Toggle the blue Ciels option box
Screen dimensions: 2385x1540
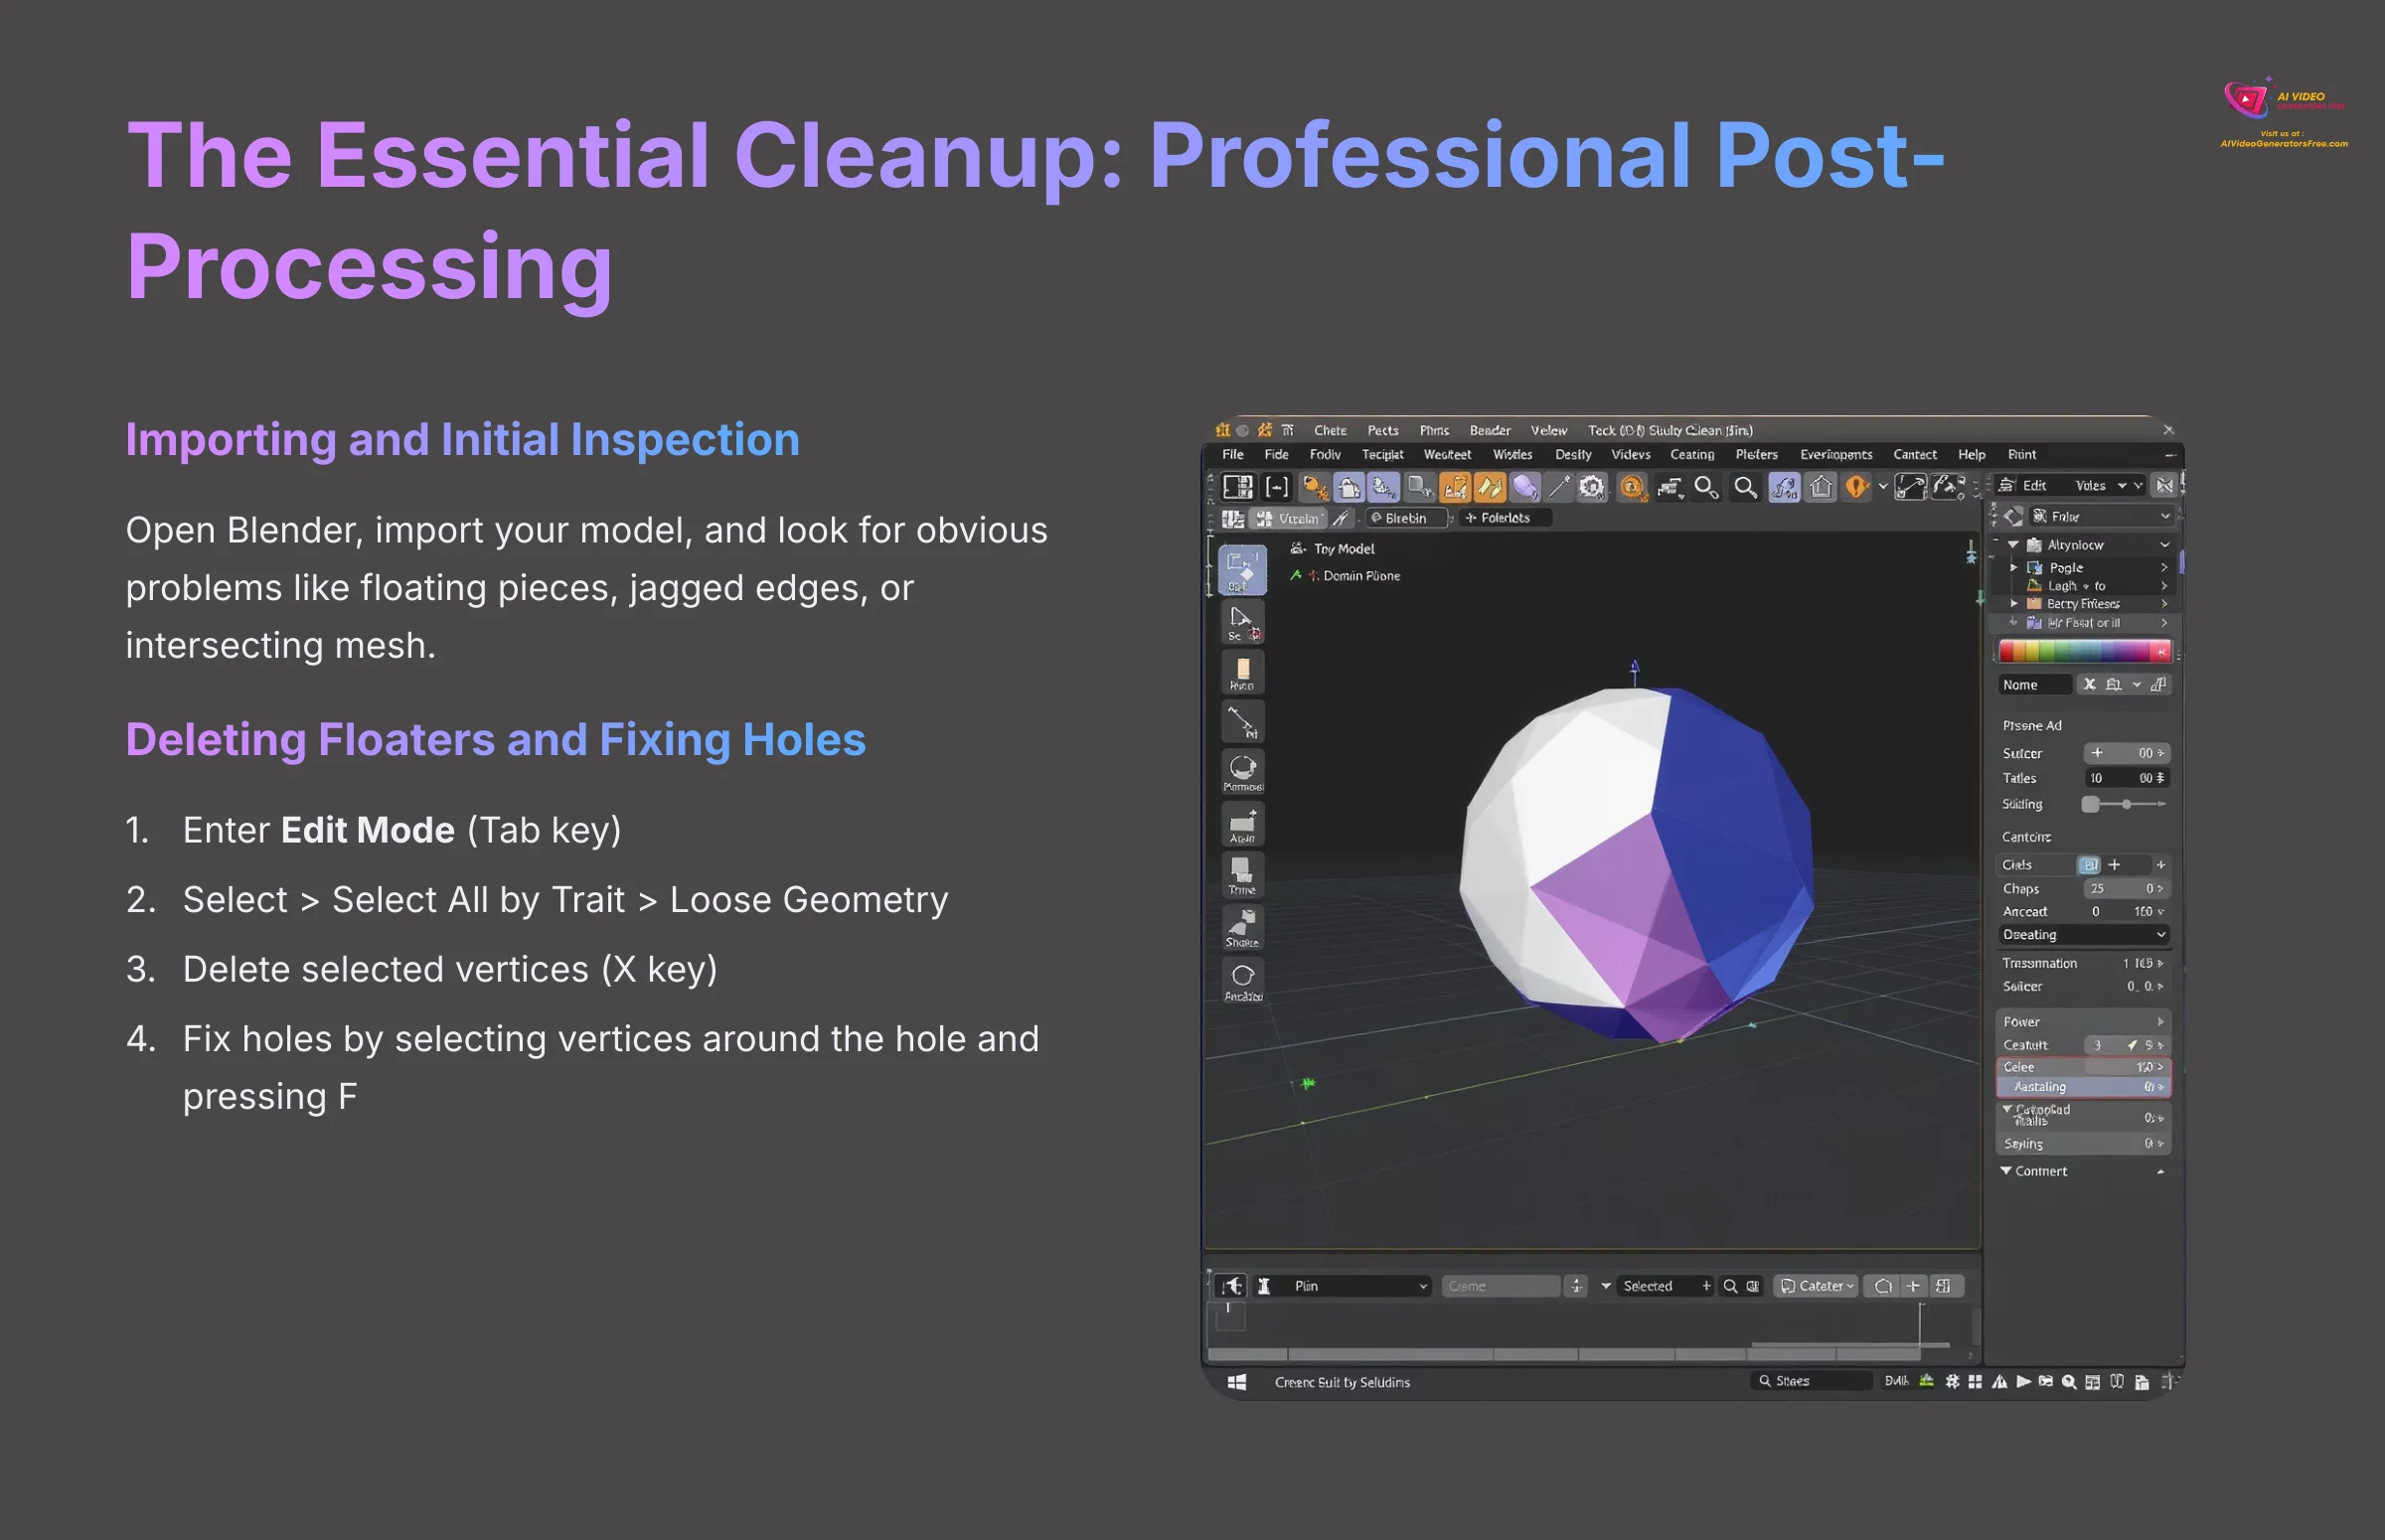click(x=2089, y=864)
